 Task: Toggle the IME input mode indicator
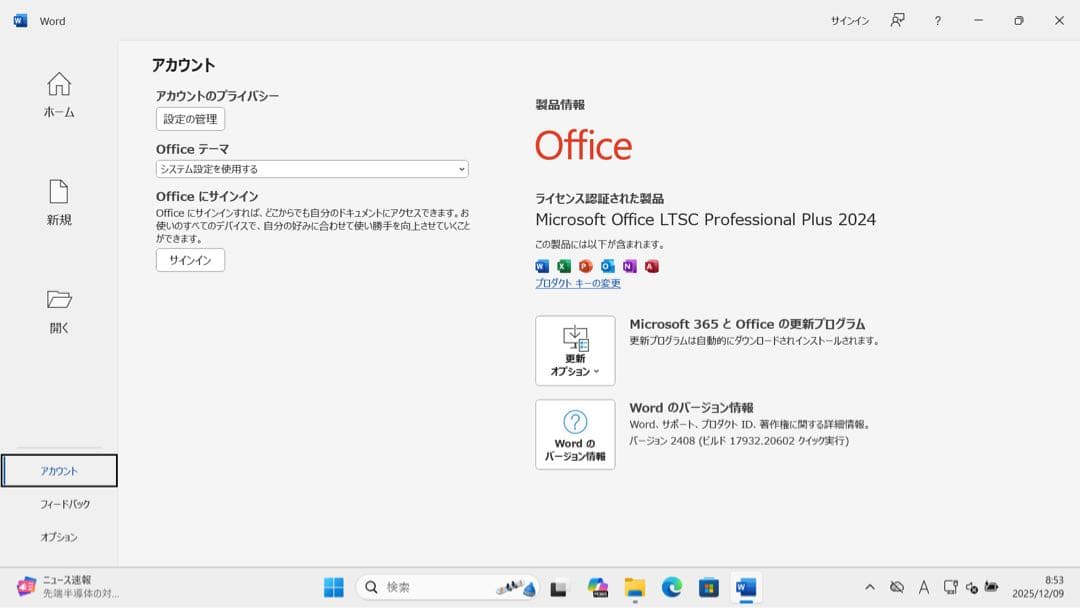[923, 588]
